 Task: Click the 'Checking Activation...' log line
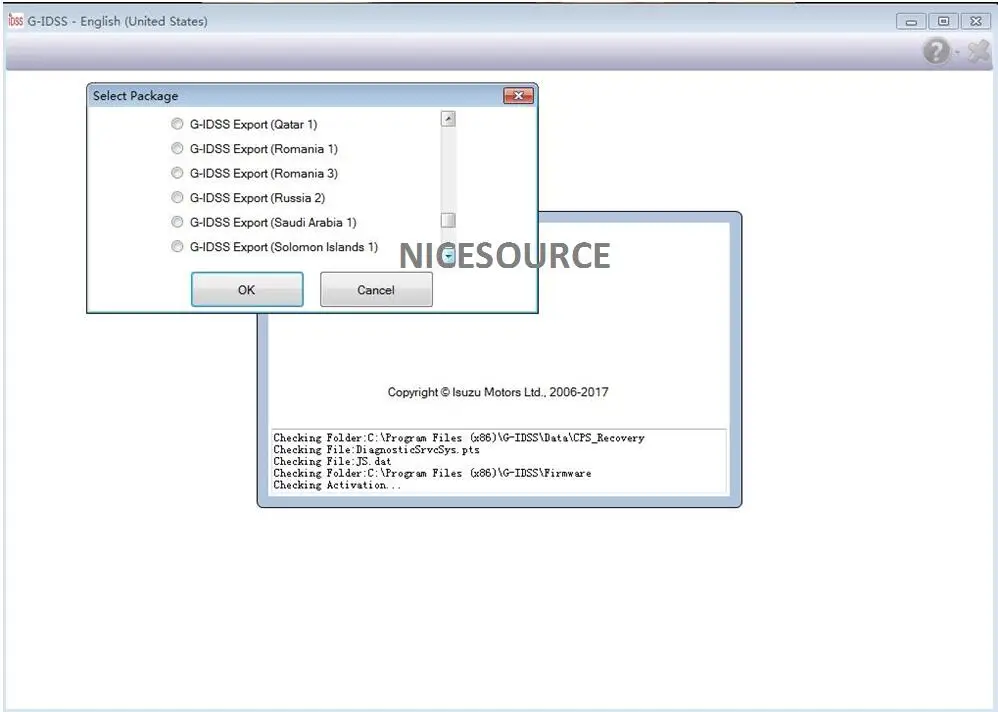[x=337, y=485]
